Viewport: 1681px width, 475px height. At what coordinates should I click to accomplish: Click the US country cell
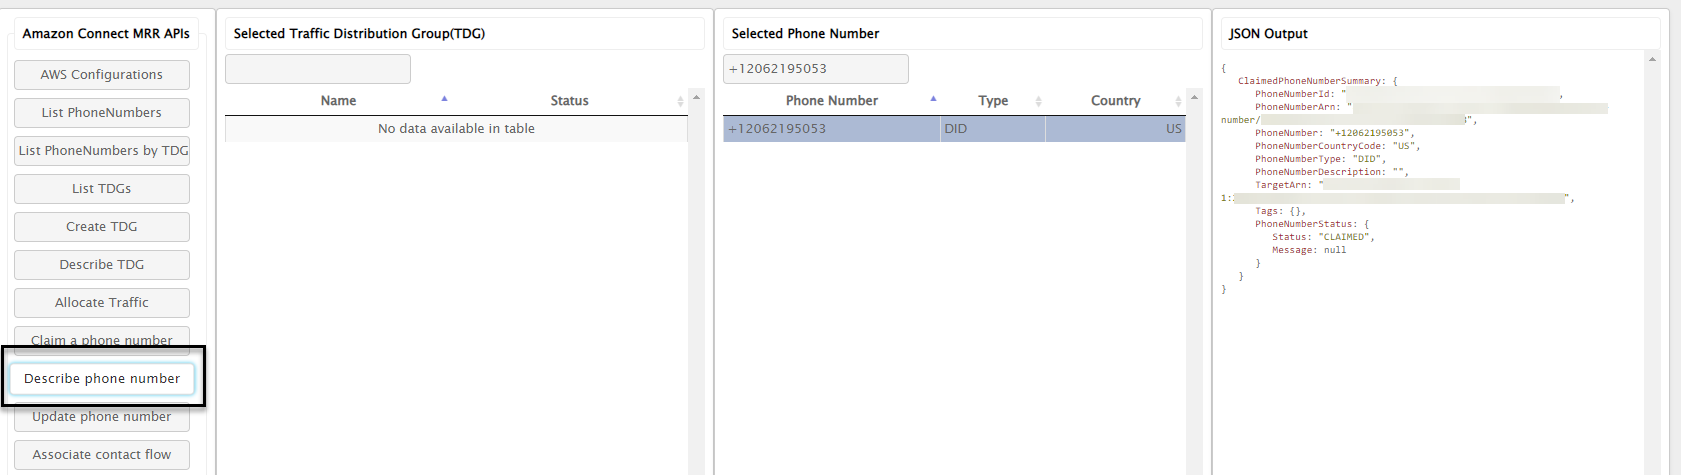pyautogui.click(x=1115, y=129)
